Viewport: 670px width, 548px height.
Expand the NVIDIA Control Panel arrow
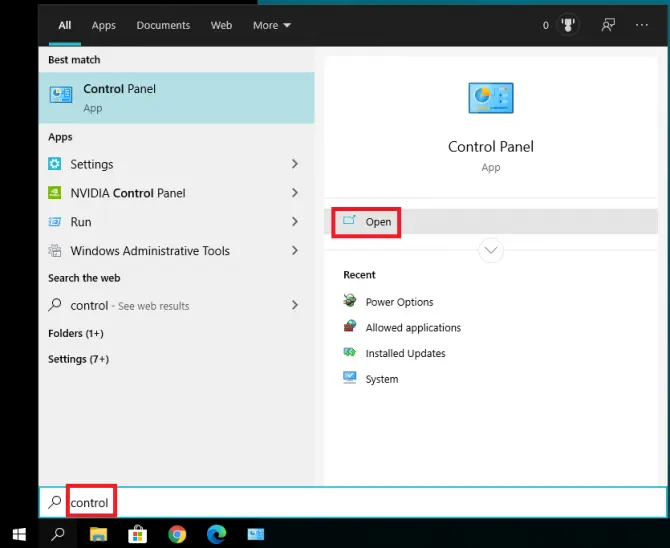point(295,193)
